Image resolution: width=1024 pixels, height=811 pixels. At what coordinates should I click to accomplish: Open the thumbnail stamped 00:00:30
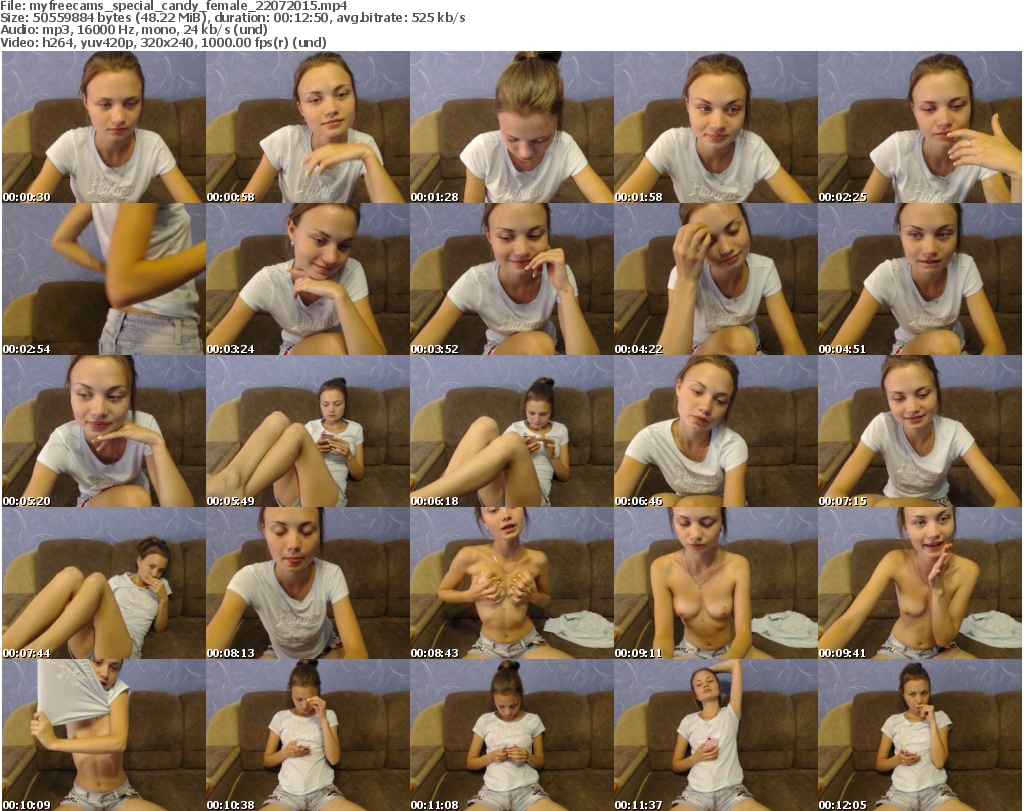(x=104, y=127)
